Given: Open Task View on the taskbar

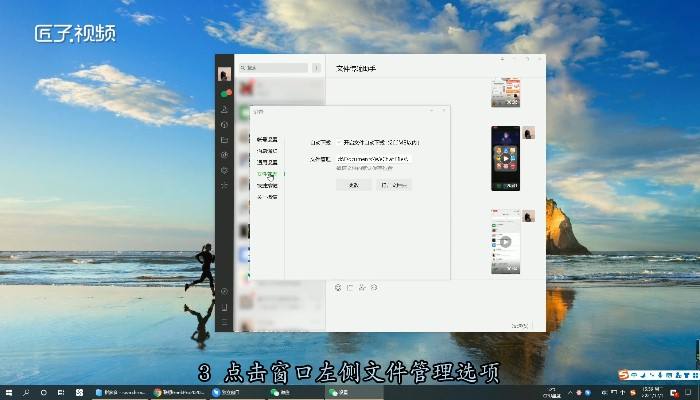Looking at the screenshot, I should coord(61,393).
